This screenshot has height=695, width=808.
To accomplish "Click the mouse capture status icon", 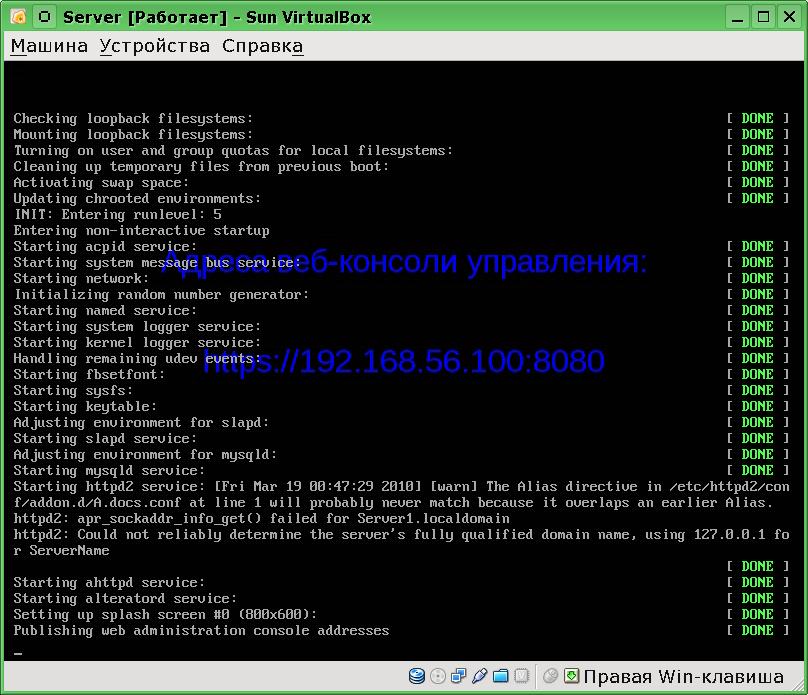I will tap(550, 676).
